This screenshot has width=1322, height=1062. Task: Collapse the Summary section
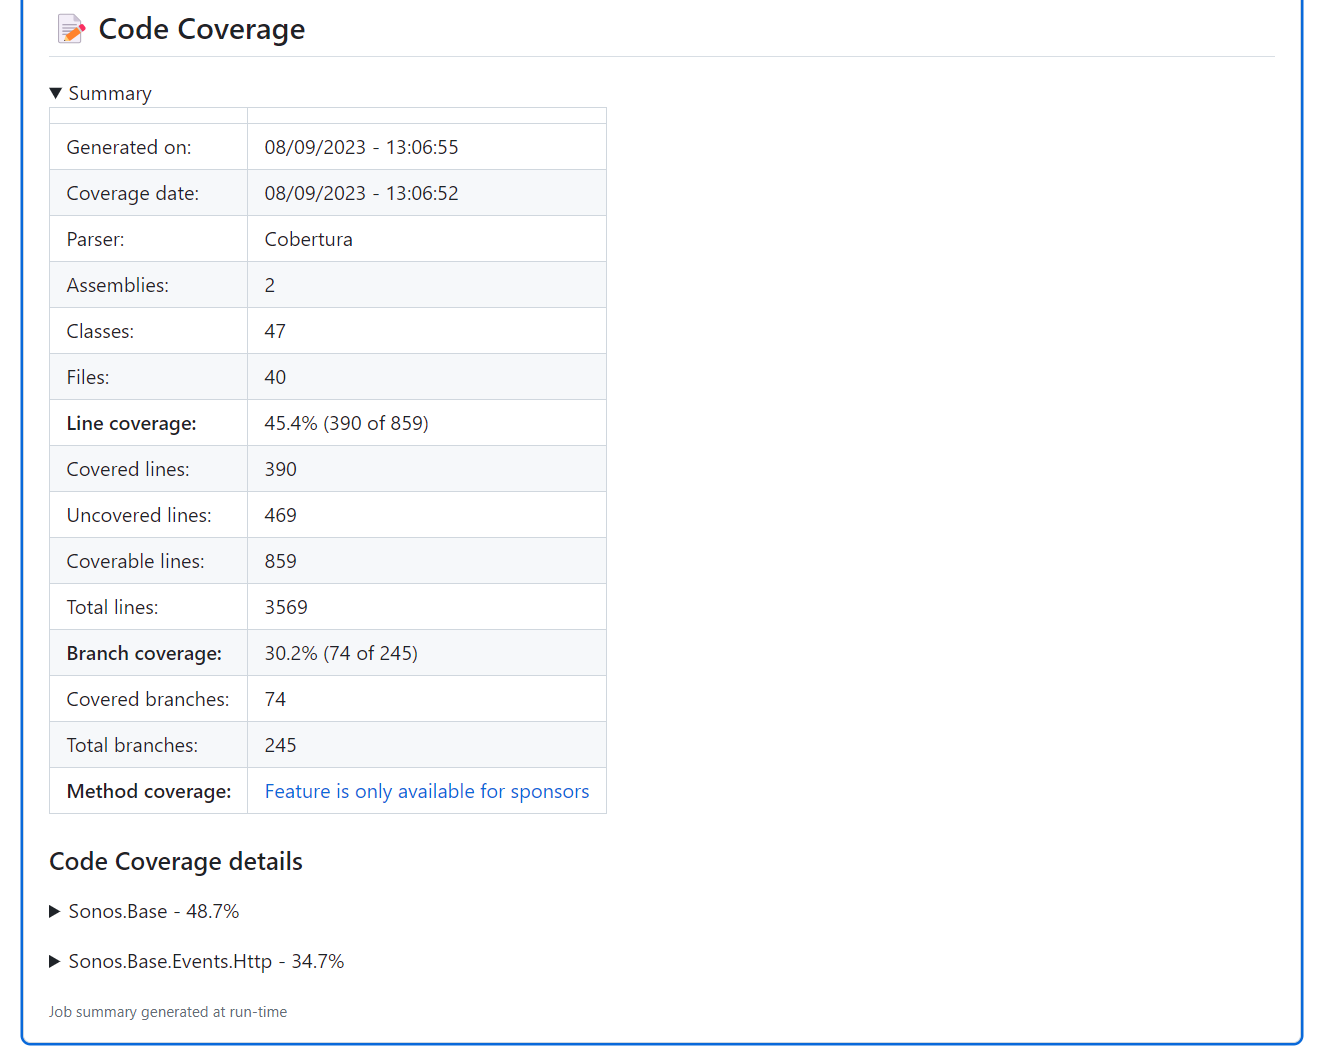100,93
